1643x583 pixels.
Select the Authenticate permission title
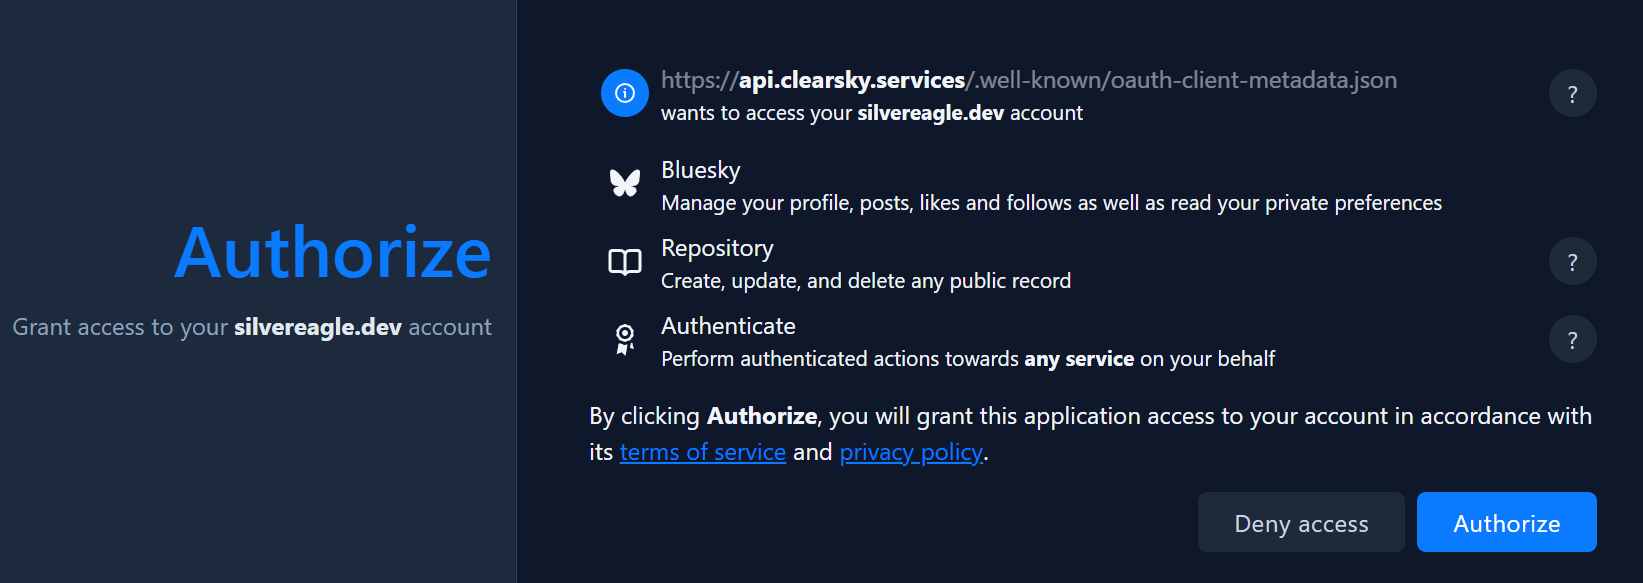click(x=728, y=326)
